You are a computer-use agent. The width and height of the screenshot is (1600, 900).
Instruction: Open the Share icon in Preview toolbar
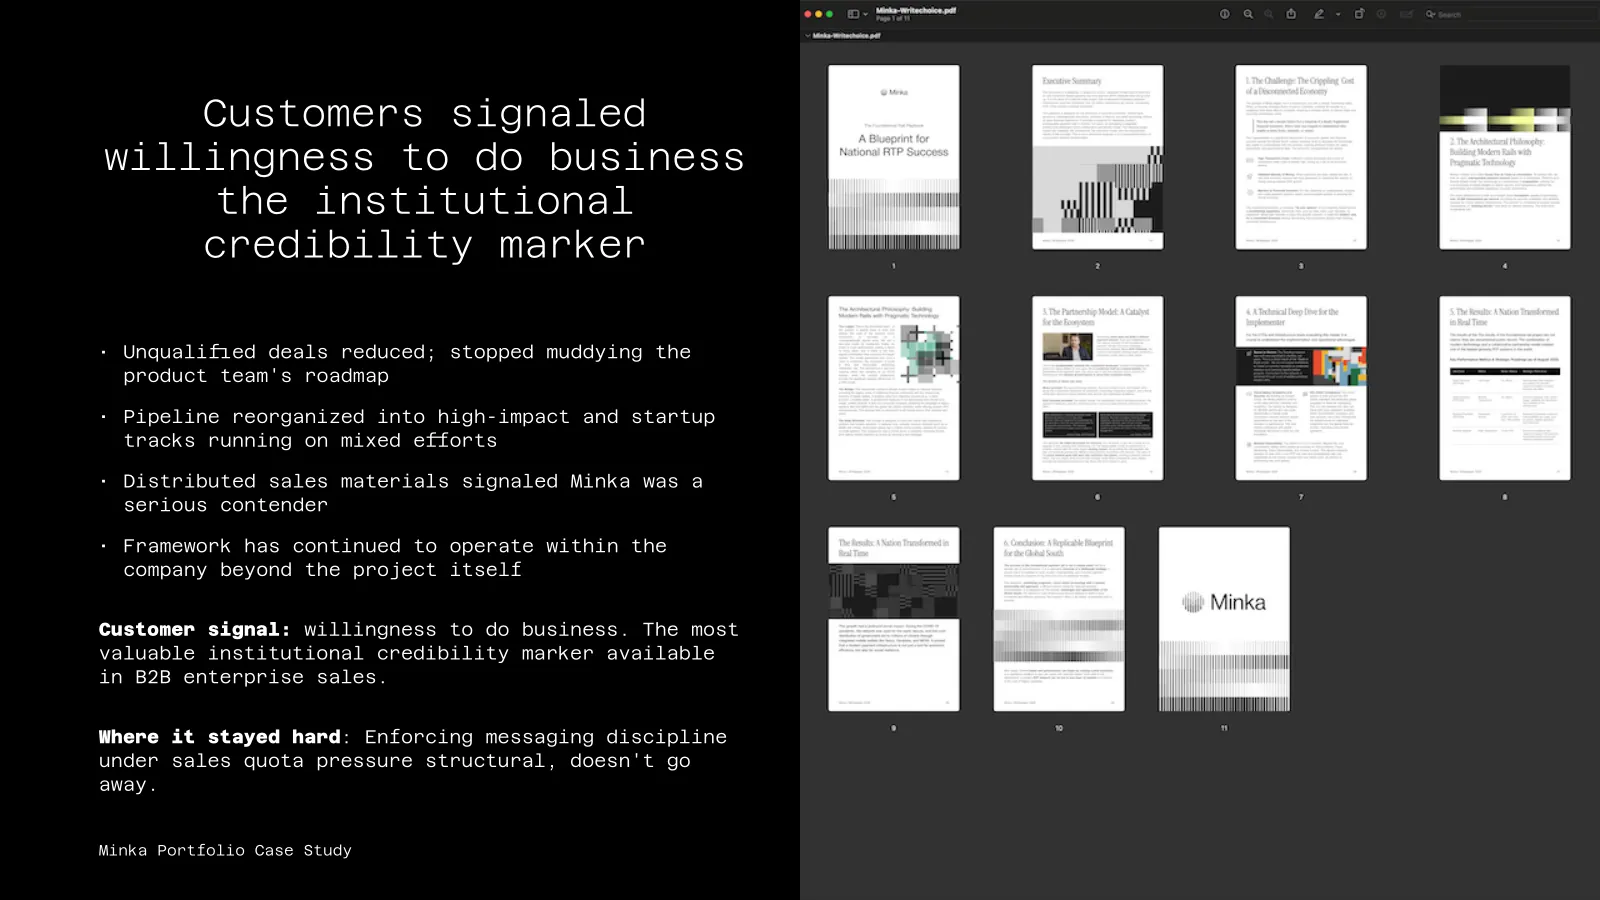pyautogui.click(x=1291, y=14)
